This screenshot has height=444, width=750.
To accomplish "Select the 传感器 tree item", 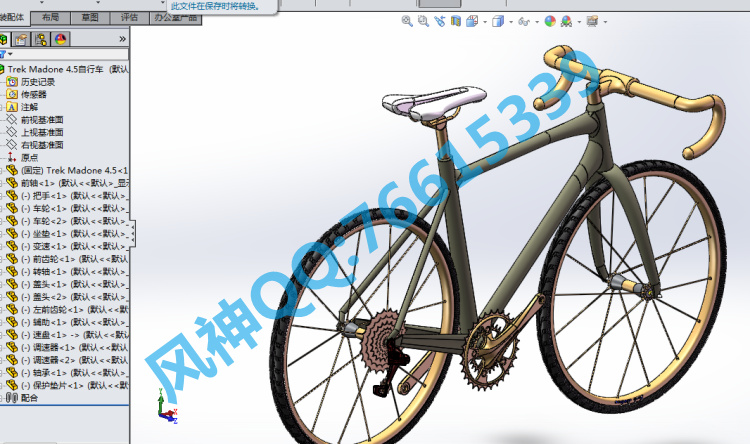I will coord(33,95).
